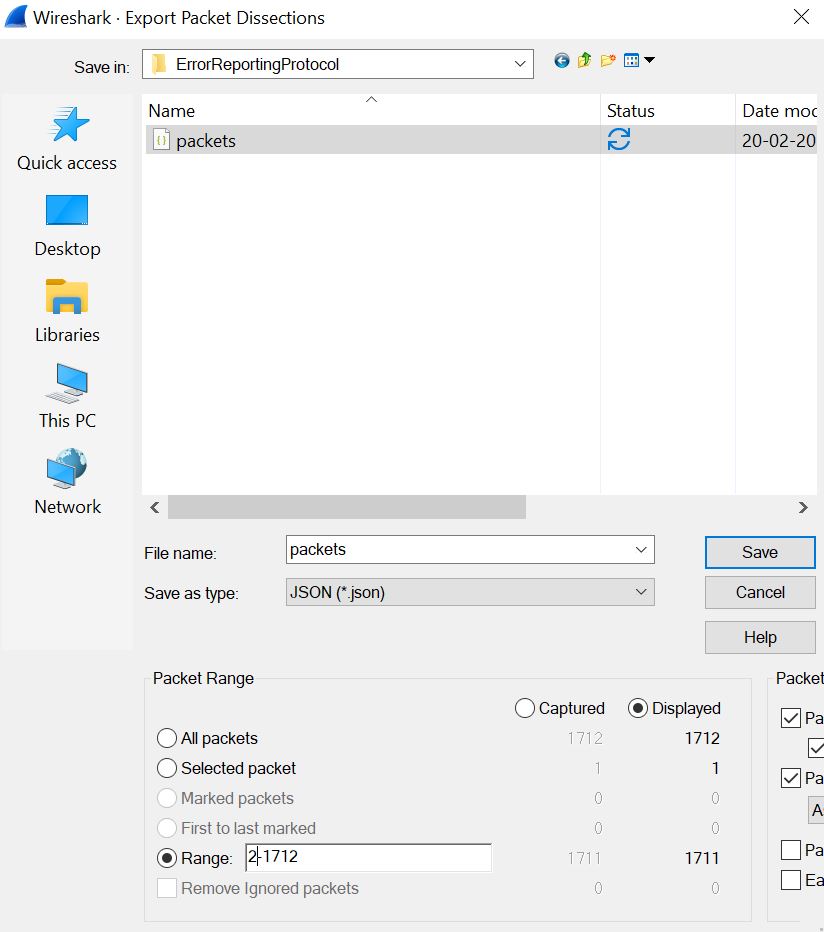Click the Range input field with 2-1712
The image size is (824, 932).
[368, 858]
